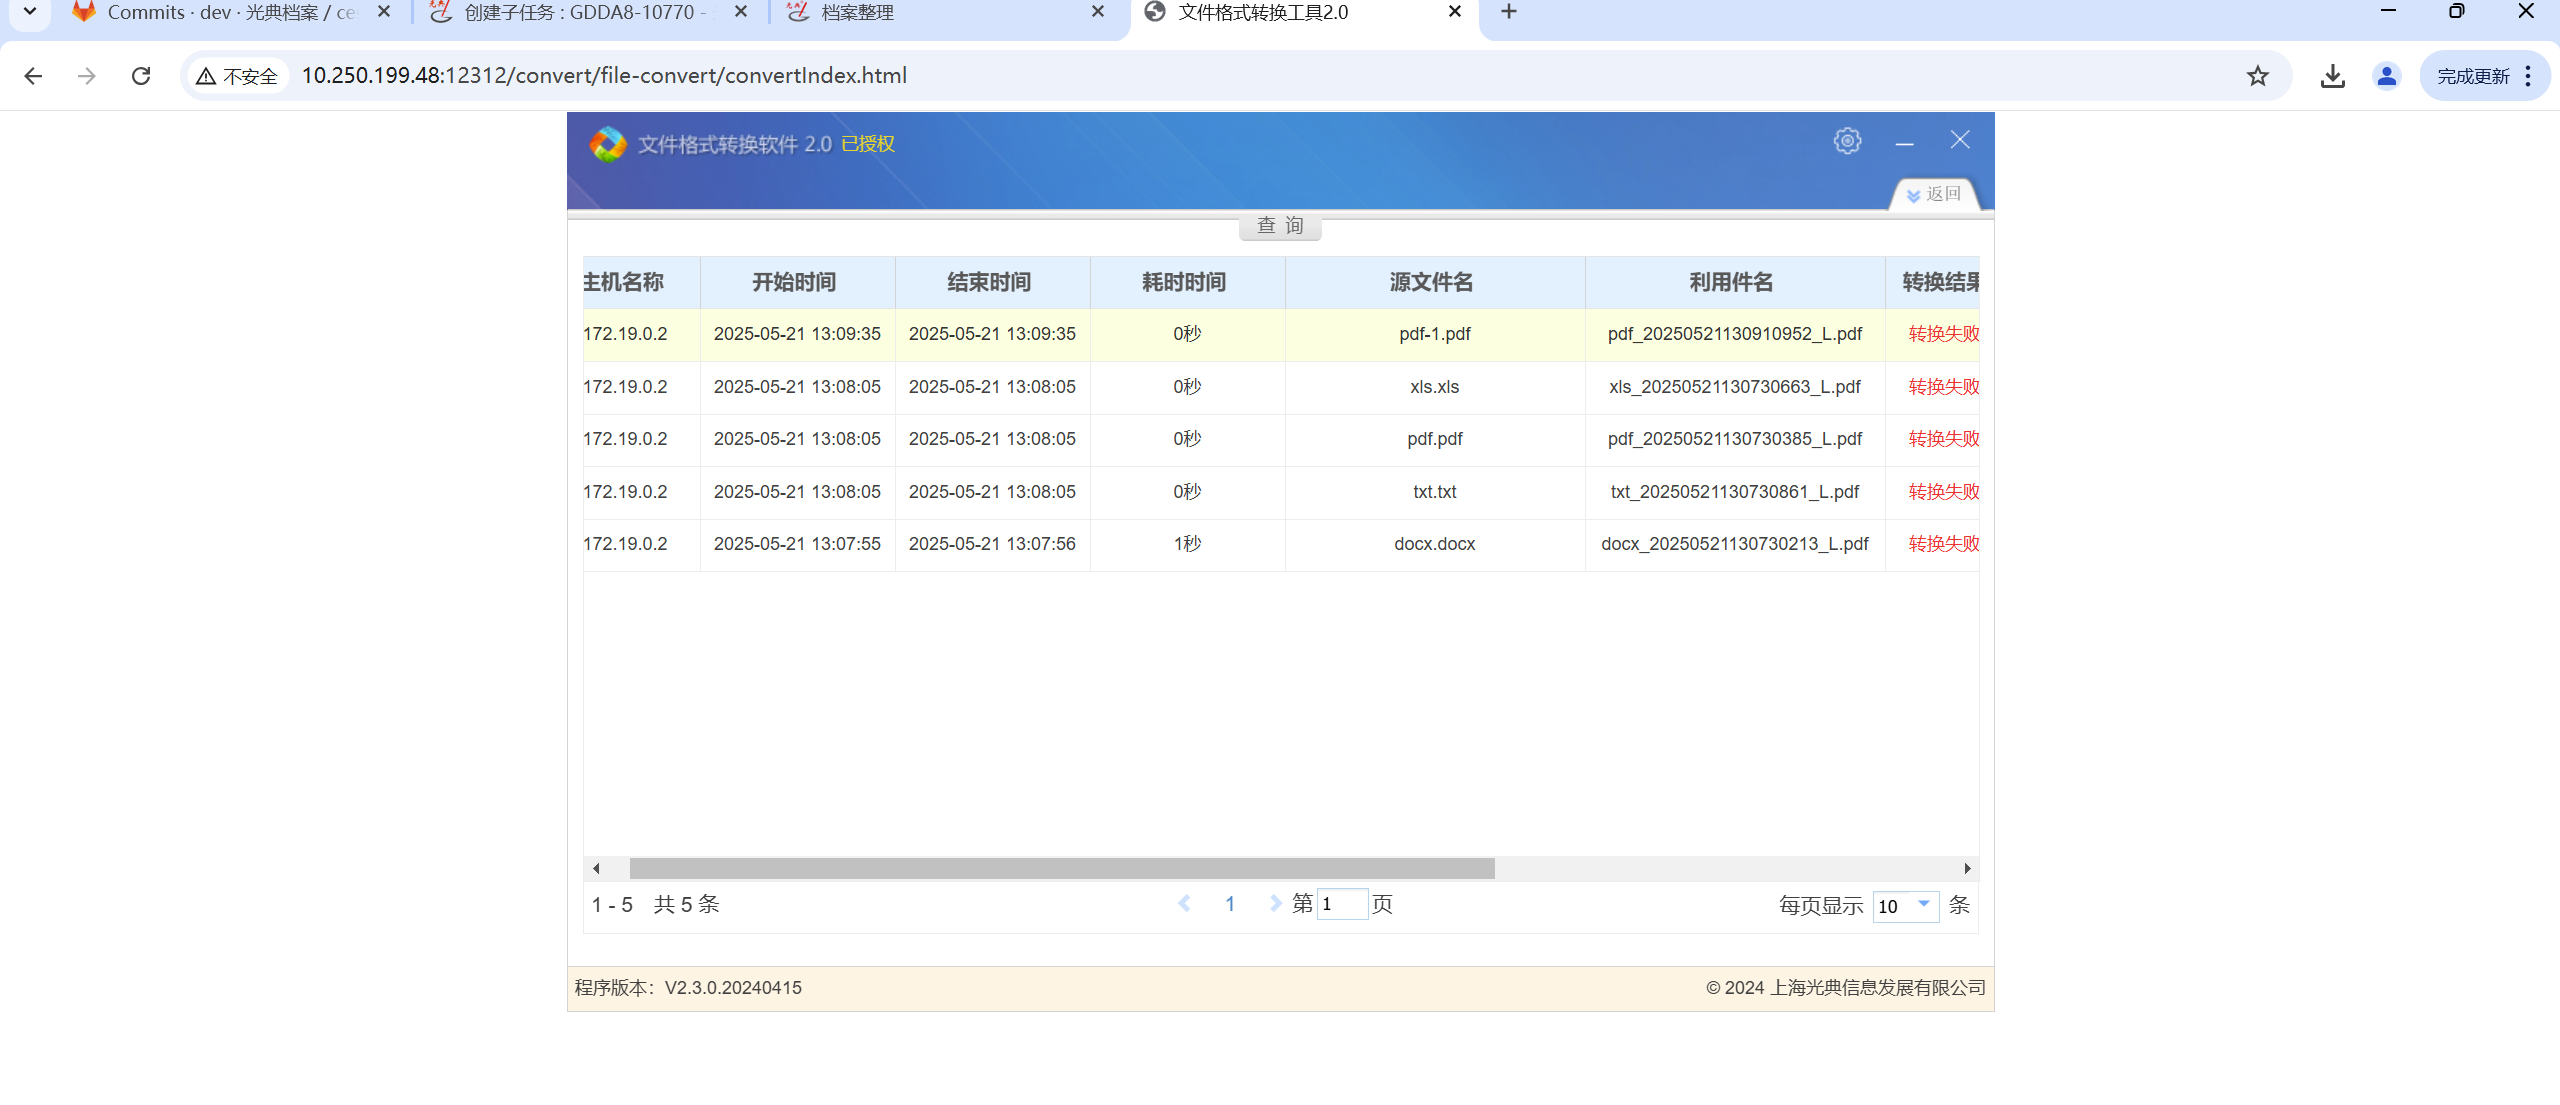This screenshot has height=1105, width=2560.
Task: Click the 1秒 duration cell
Action: click(1187, 544)
